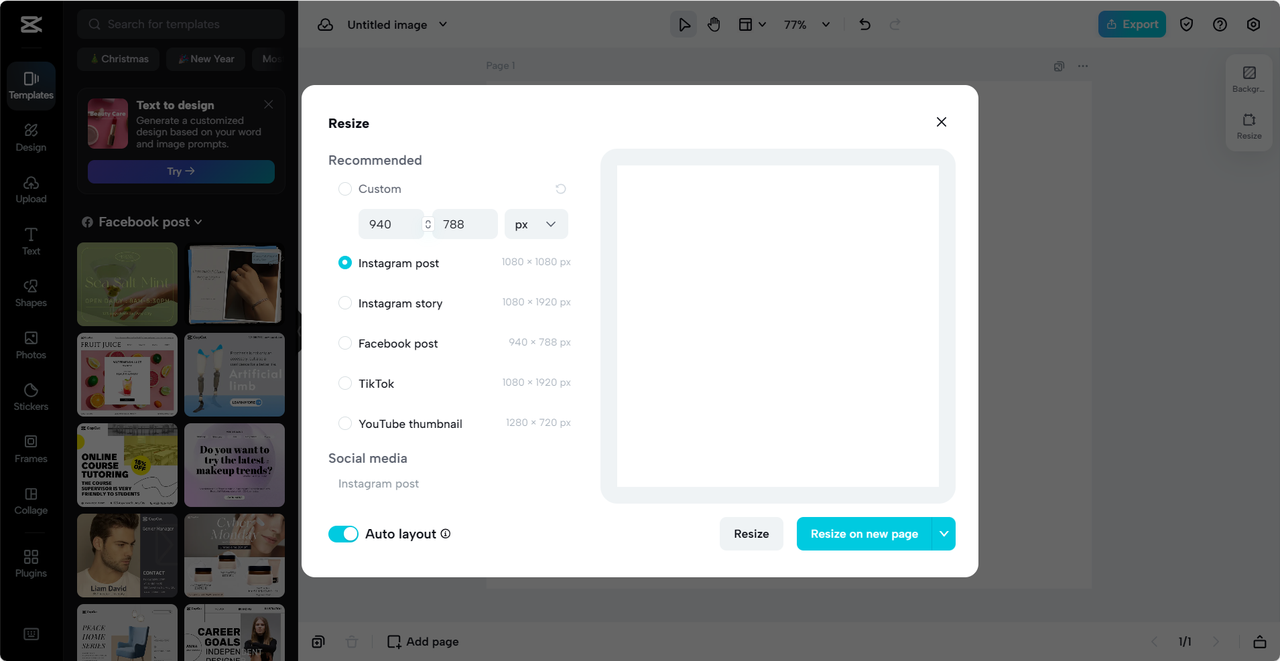Click the previous page arrow at bottom
The height and width of the screenshot is (661, 1280).
click(1154, 642)
